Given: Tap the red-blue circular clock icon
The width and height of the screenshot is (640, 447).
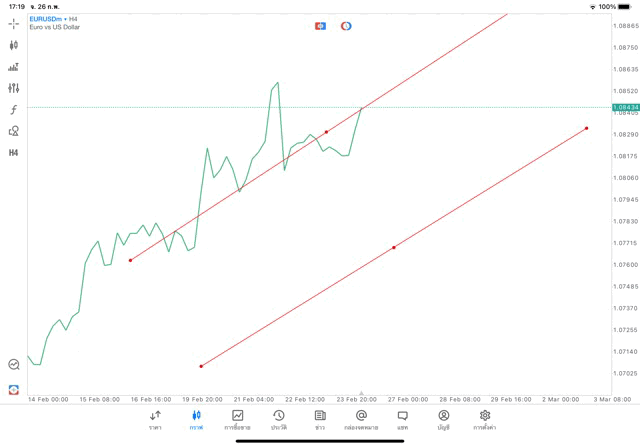Looking at the screenshot, I should tap(346, 26).
